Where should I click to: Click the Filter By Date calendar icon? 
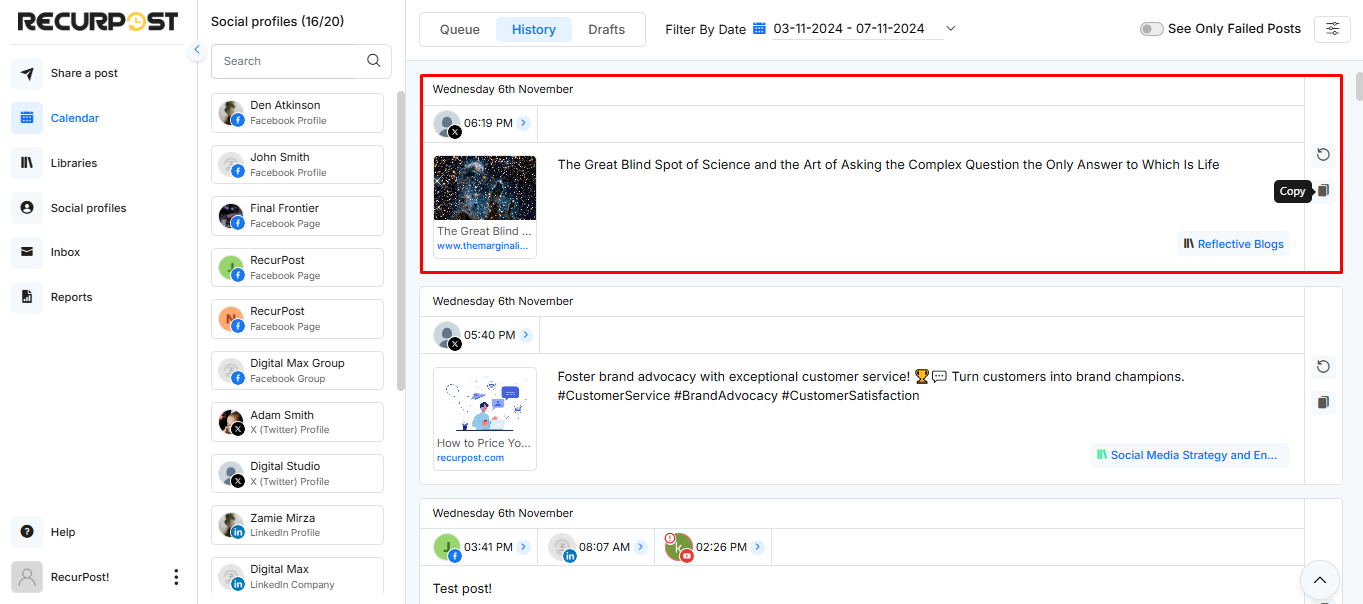(759, 29)
